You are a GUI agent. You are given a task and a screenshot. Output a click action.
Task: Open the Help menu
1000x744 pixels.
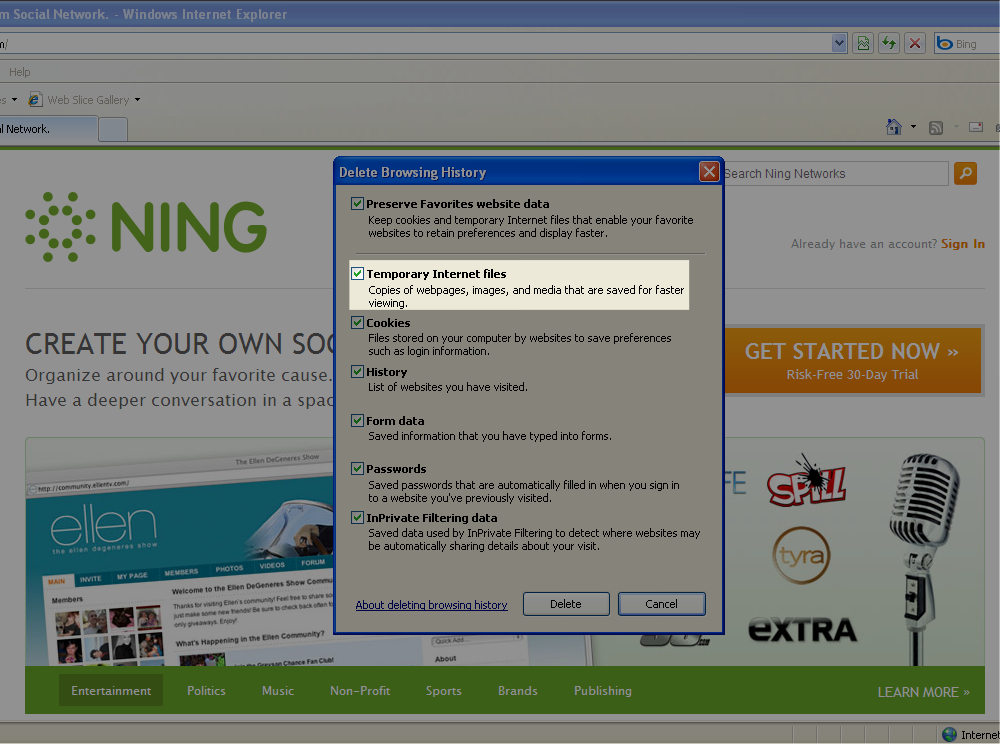click(x=20, y=72)
